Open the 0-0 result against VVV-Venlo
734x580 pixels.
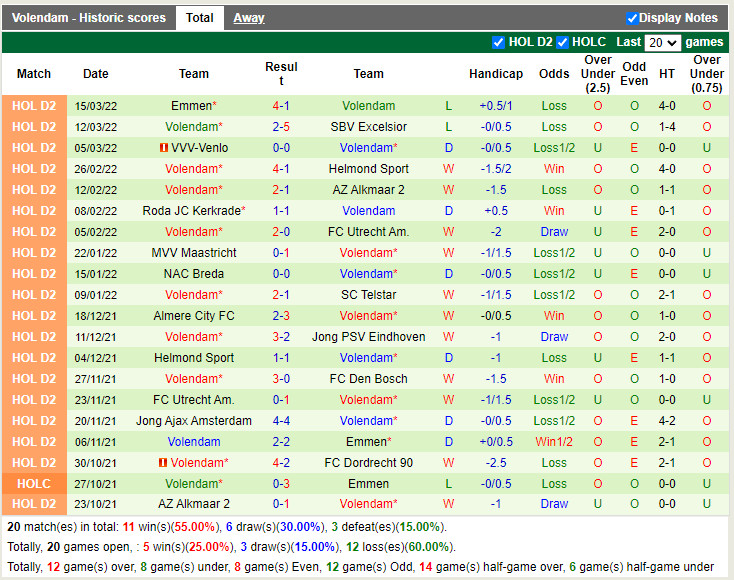[281, 148]
